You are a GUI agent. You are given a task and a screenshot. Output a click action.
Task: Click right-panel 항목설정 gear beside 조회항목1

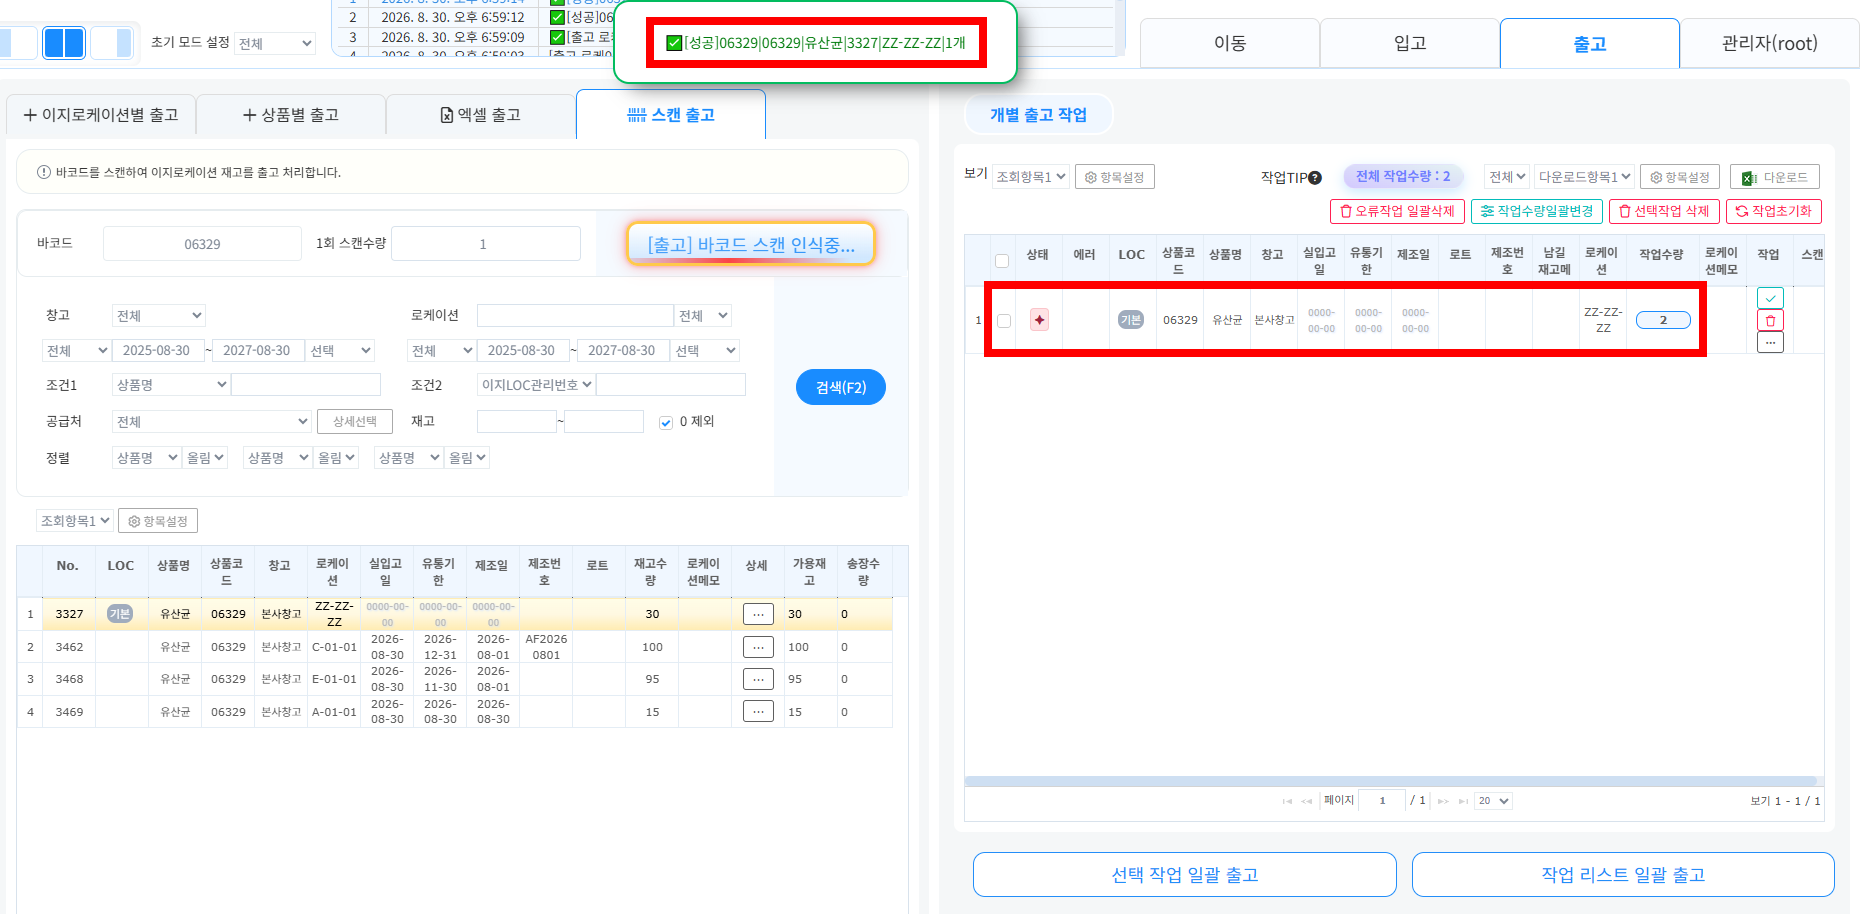coord(1115,177)
